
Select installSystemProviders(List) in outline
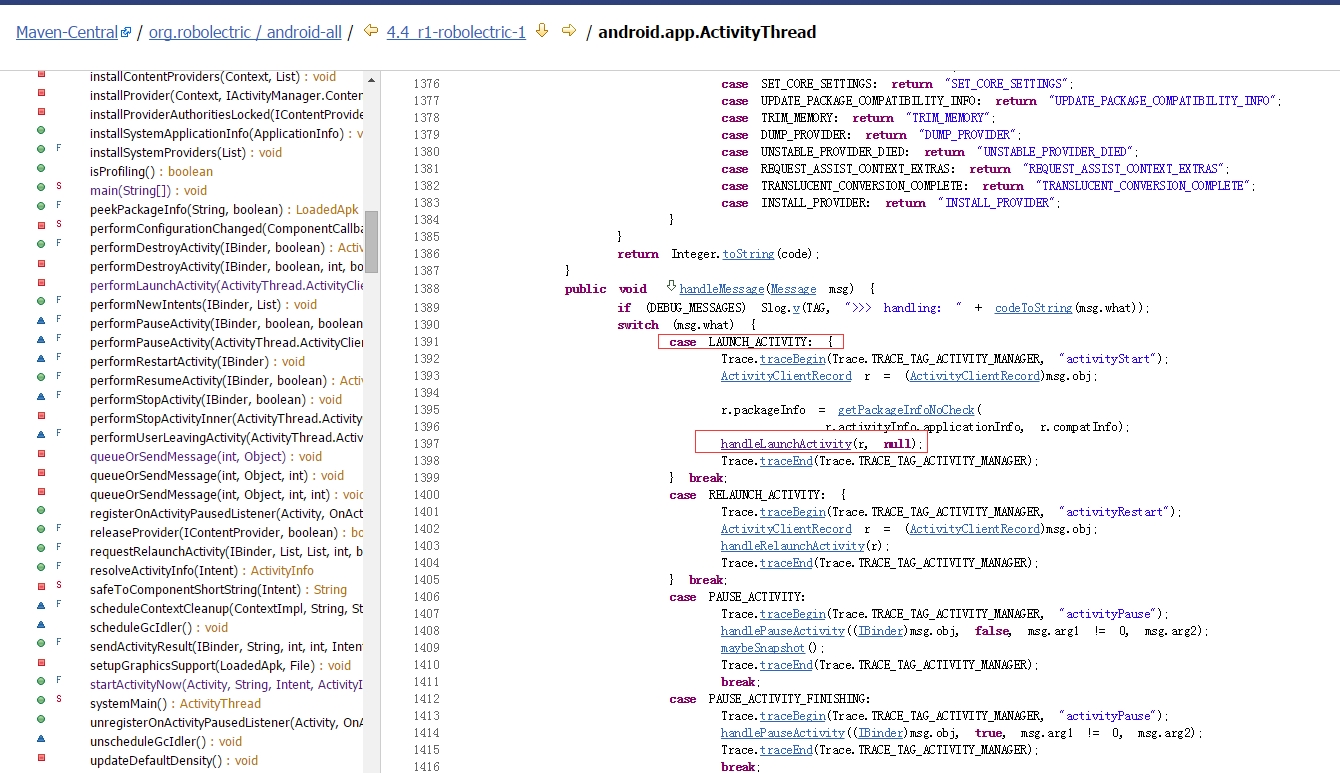186,152
